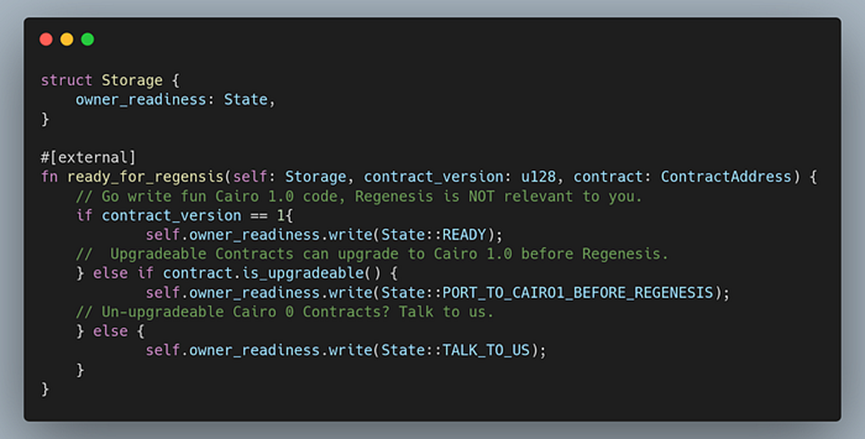
Task: Click the Storage struct name
Action: point(132,80)
